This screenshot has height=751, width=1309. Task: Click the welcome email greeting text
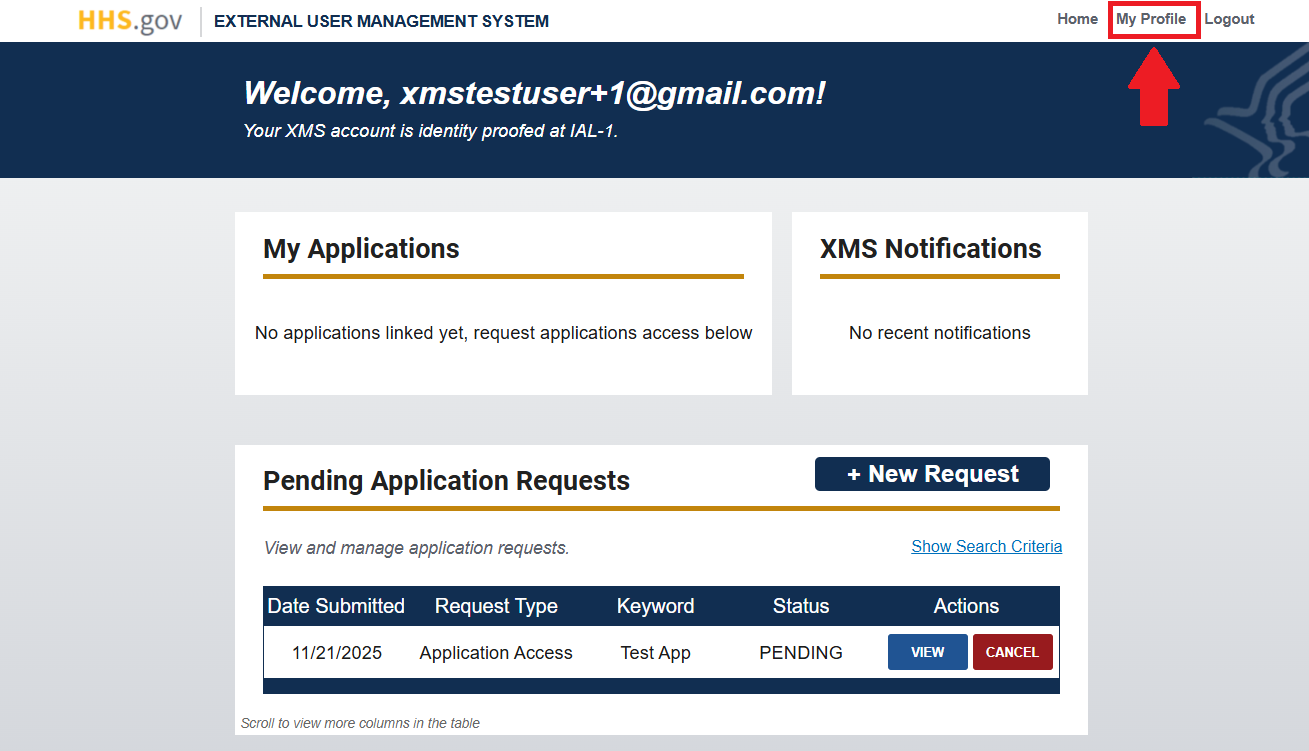click(534, 93)
